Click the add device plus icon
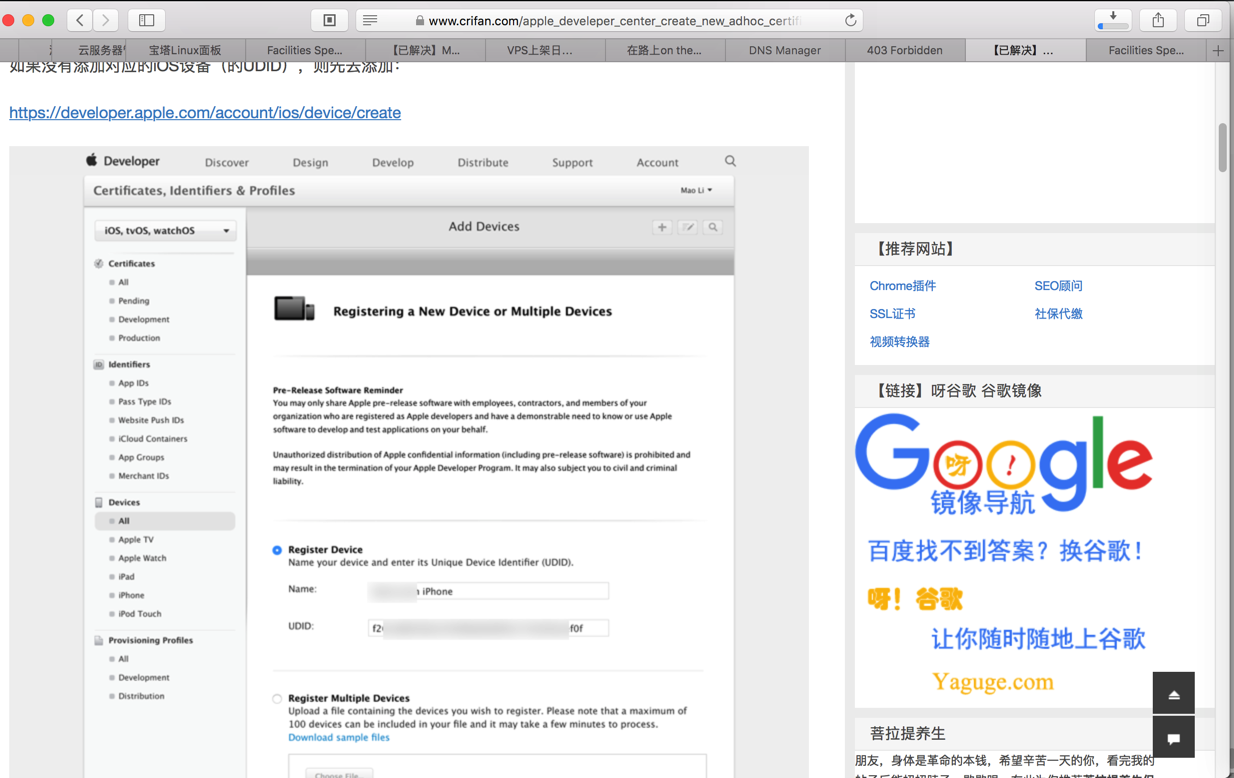The height and width of the screenshot is (778, 1234). click(662, 227)
